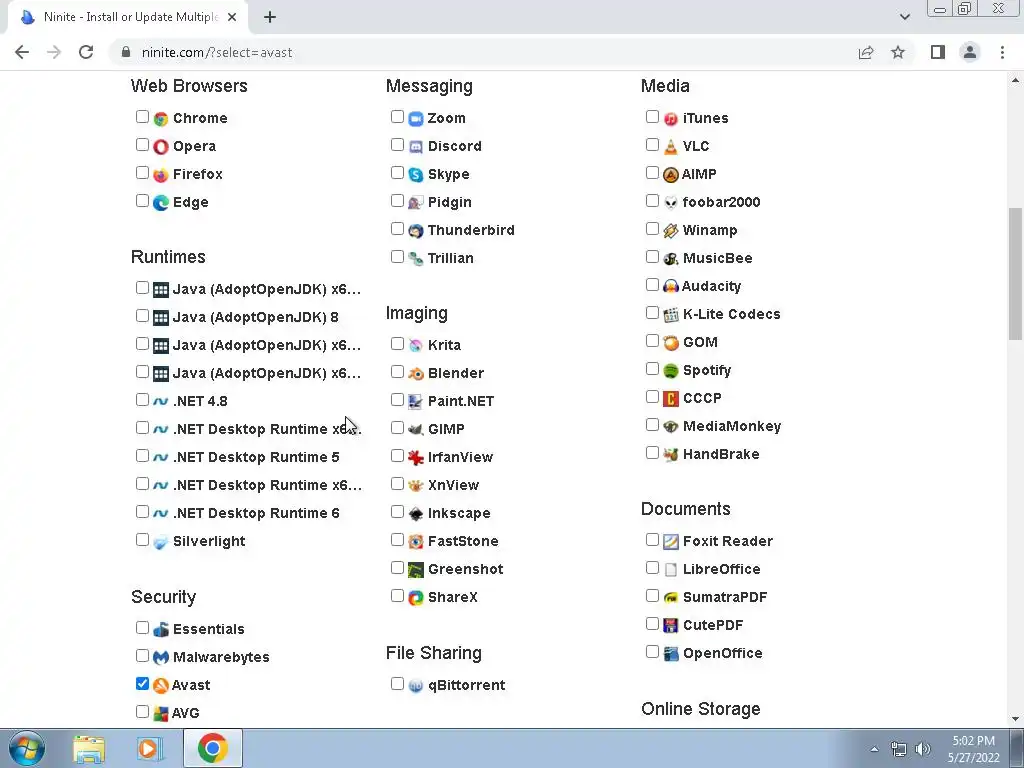Click the CCCP icon
The height and width of the screenshot is (768, 1024).
671,399
